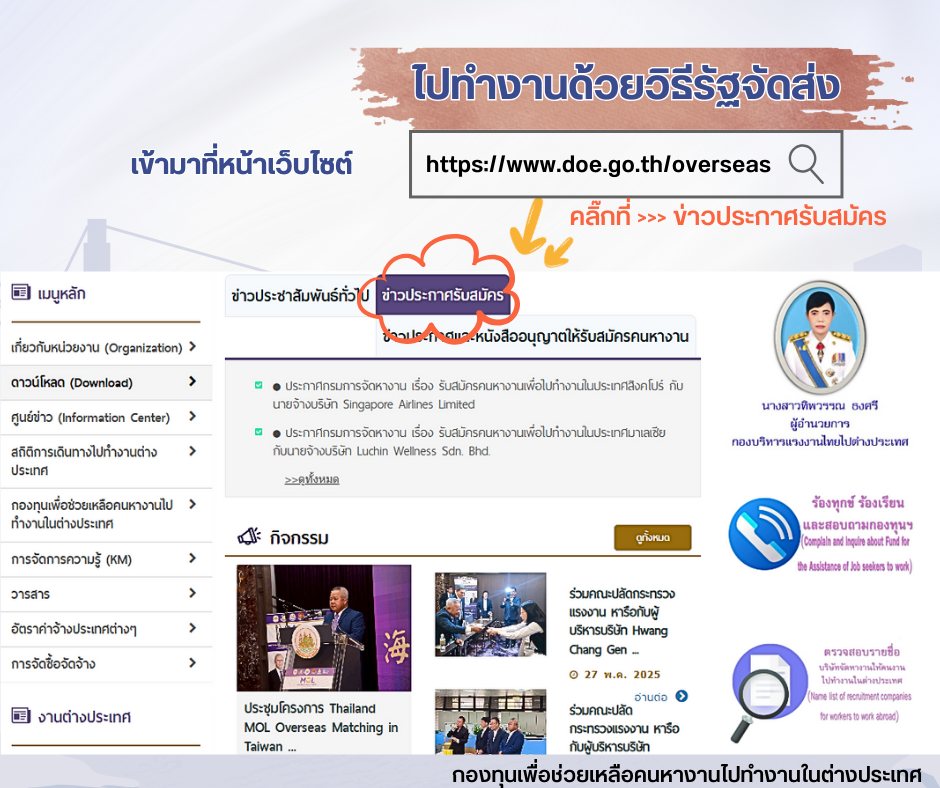Open the >>ดูทั้งหมด link under announcements

coord(311,480)
